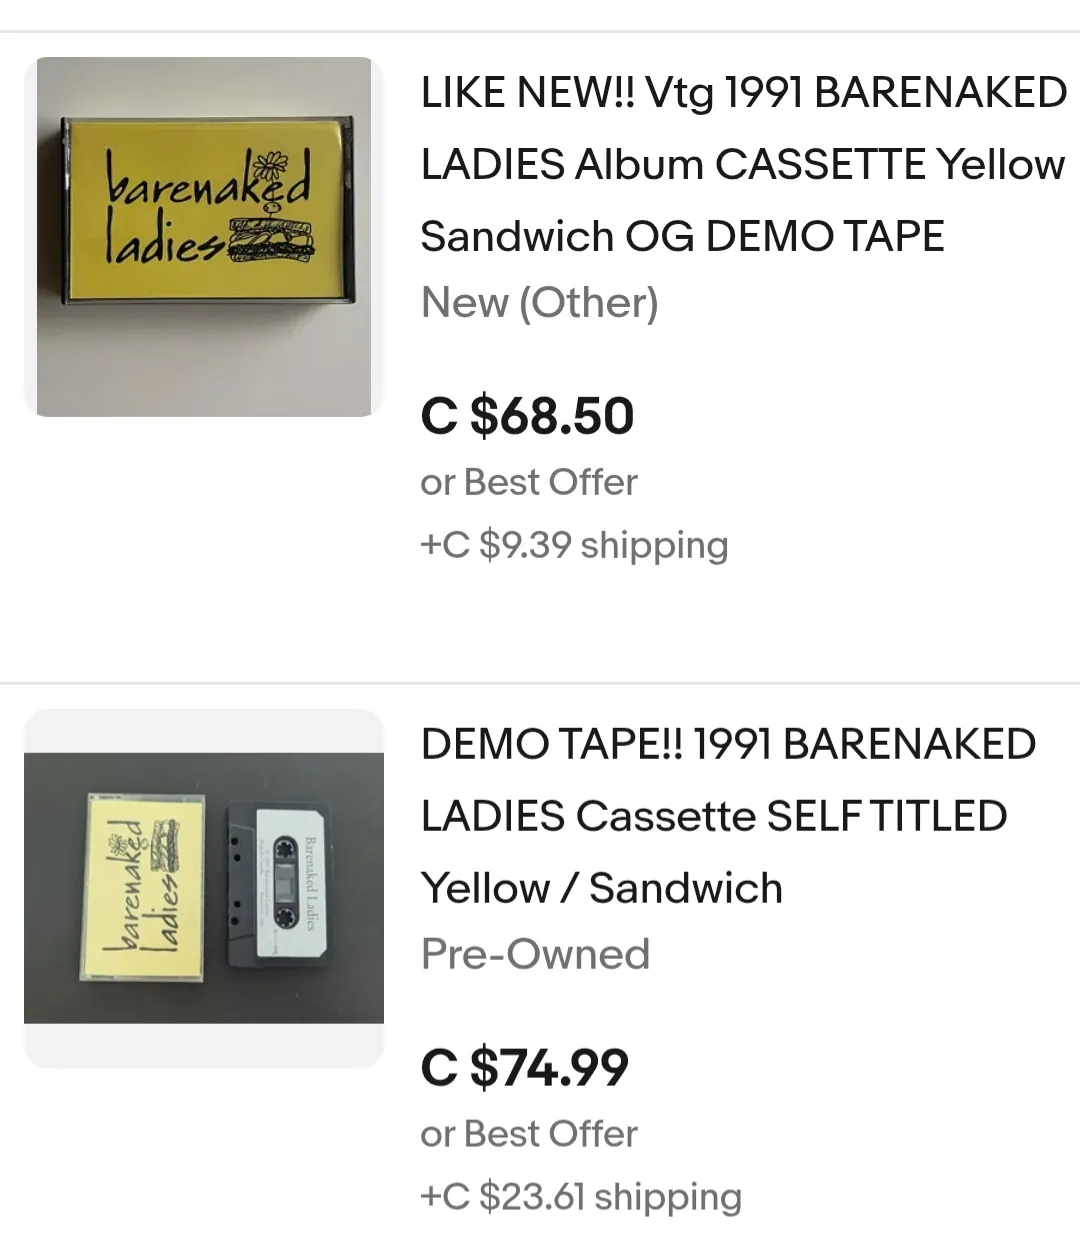This screenshot has width=1080, height=1243.
Task: Click the black cassette tape in the bottom photo
Action: 275,885
